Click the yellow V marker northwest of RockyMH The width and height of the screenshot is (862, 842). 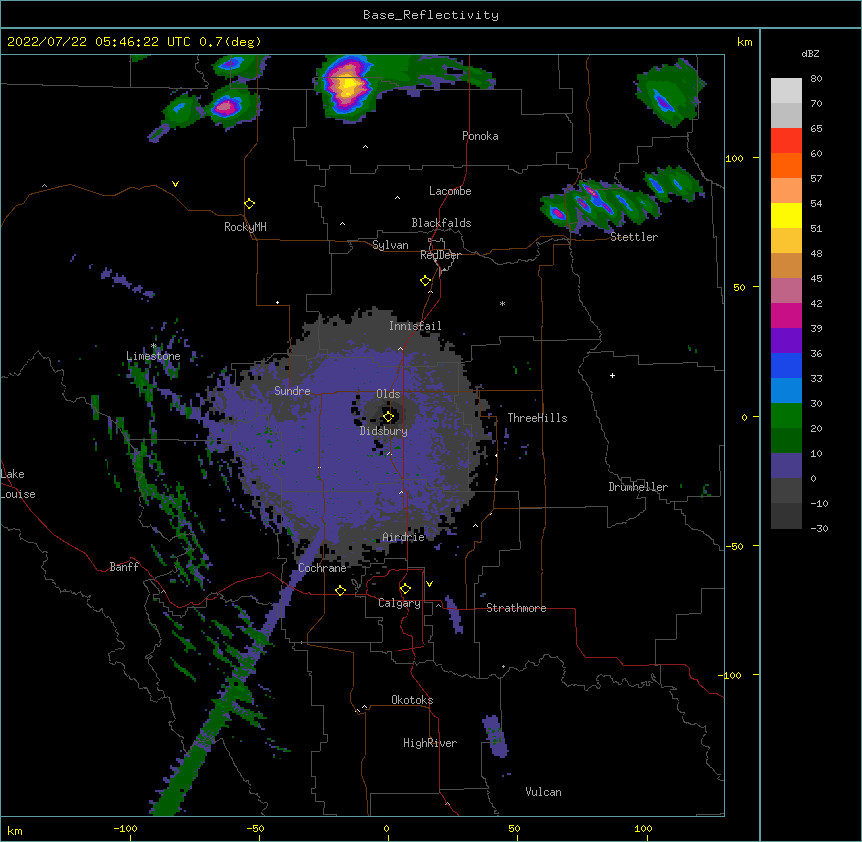[175, 184]
